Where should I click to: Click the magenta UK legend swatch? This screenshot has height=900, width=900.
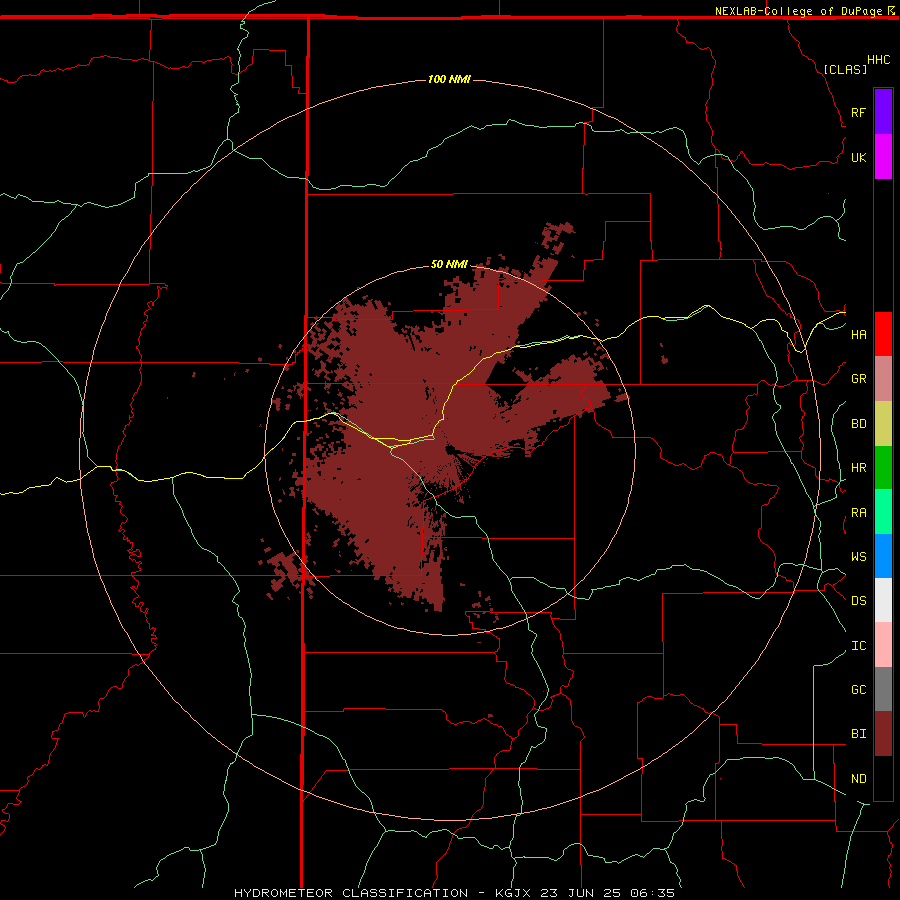[883, 157]
